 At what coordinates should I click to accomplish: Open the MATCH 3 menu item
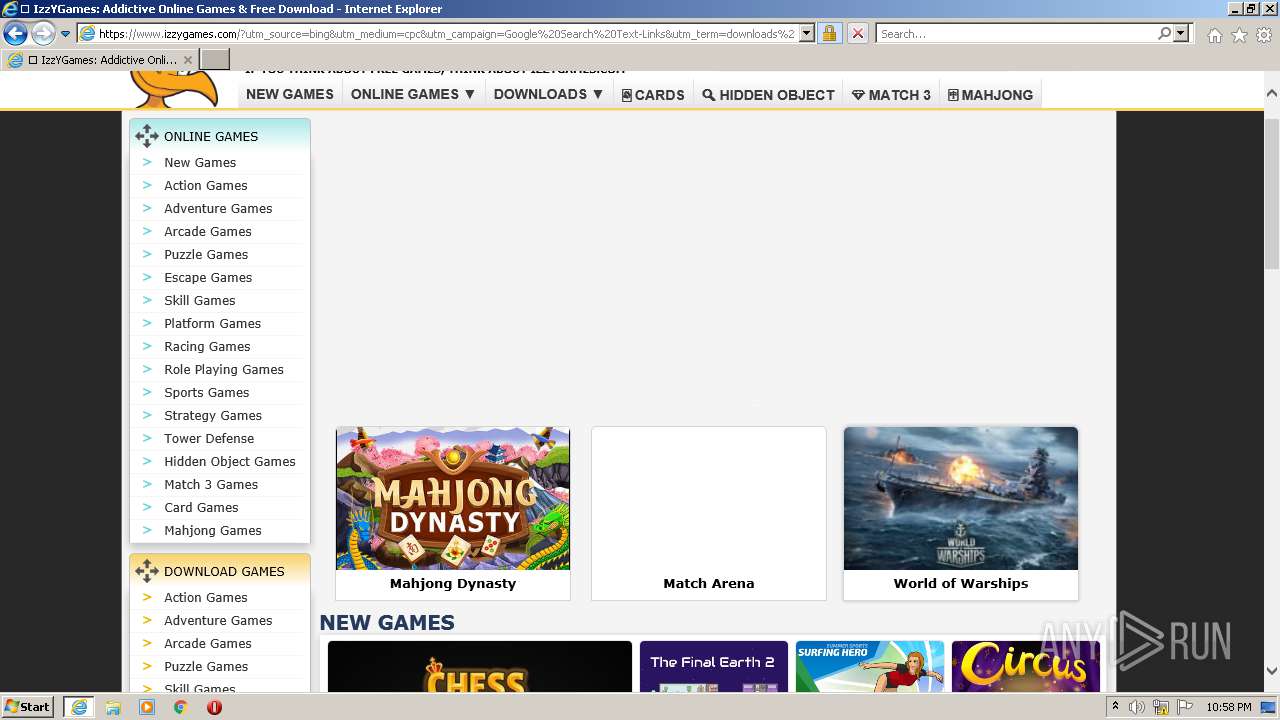tap(891, 95)
